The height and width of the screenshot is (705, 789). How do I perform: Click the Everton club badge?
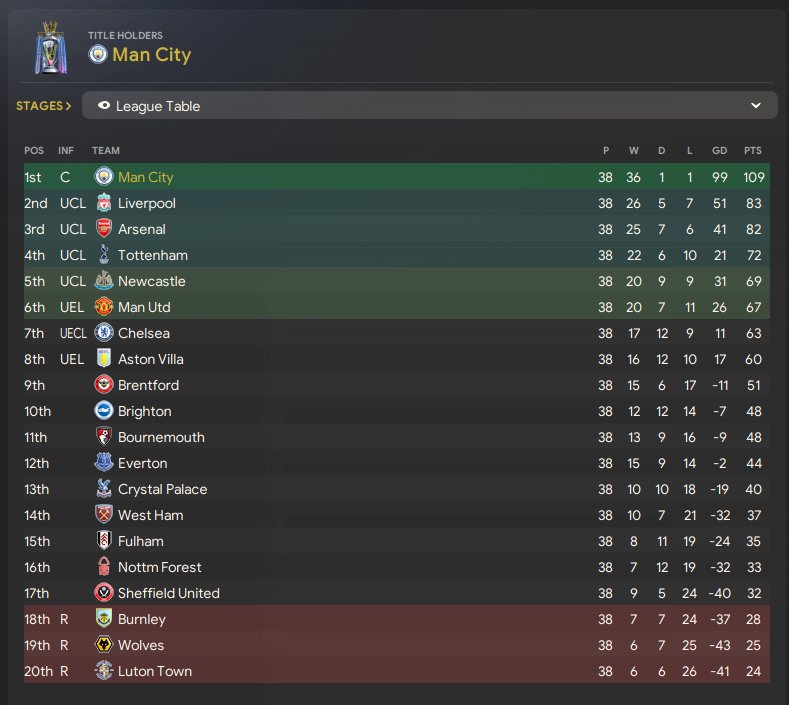pyautogui.click(x=104, y=463)
